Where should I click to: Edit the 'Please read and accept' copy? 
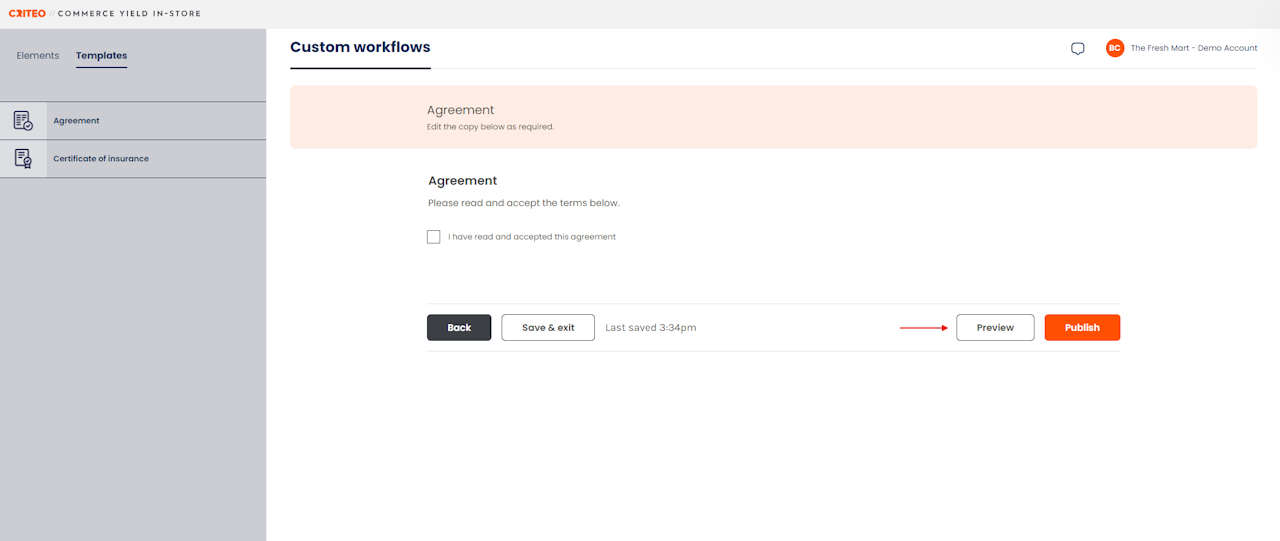523,203
